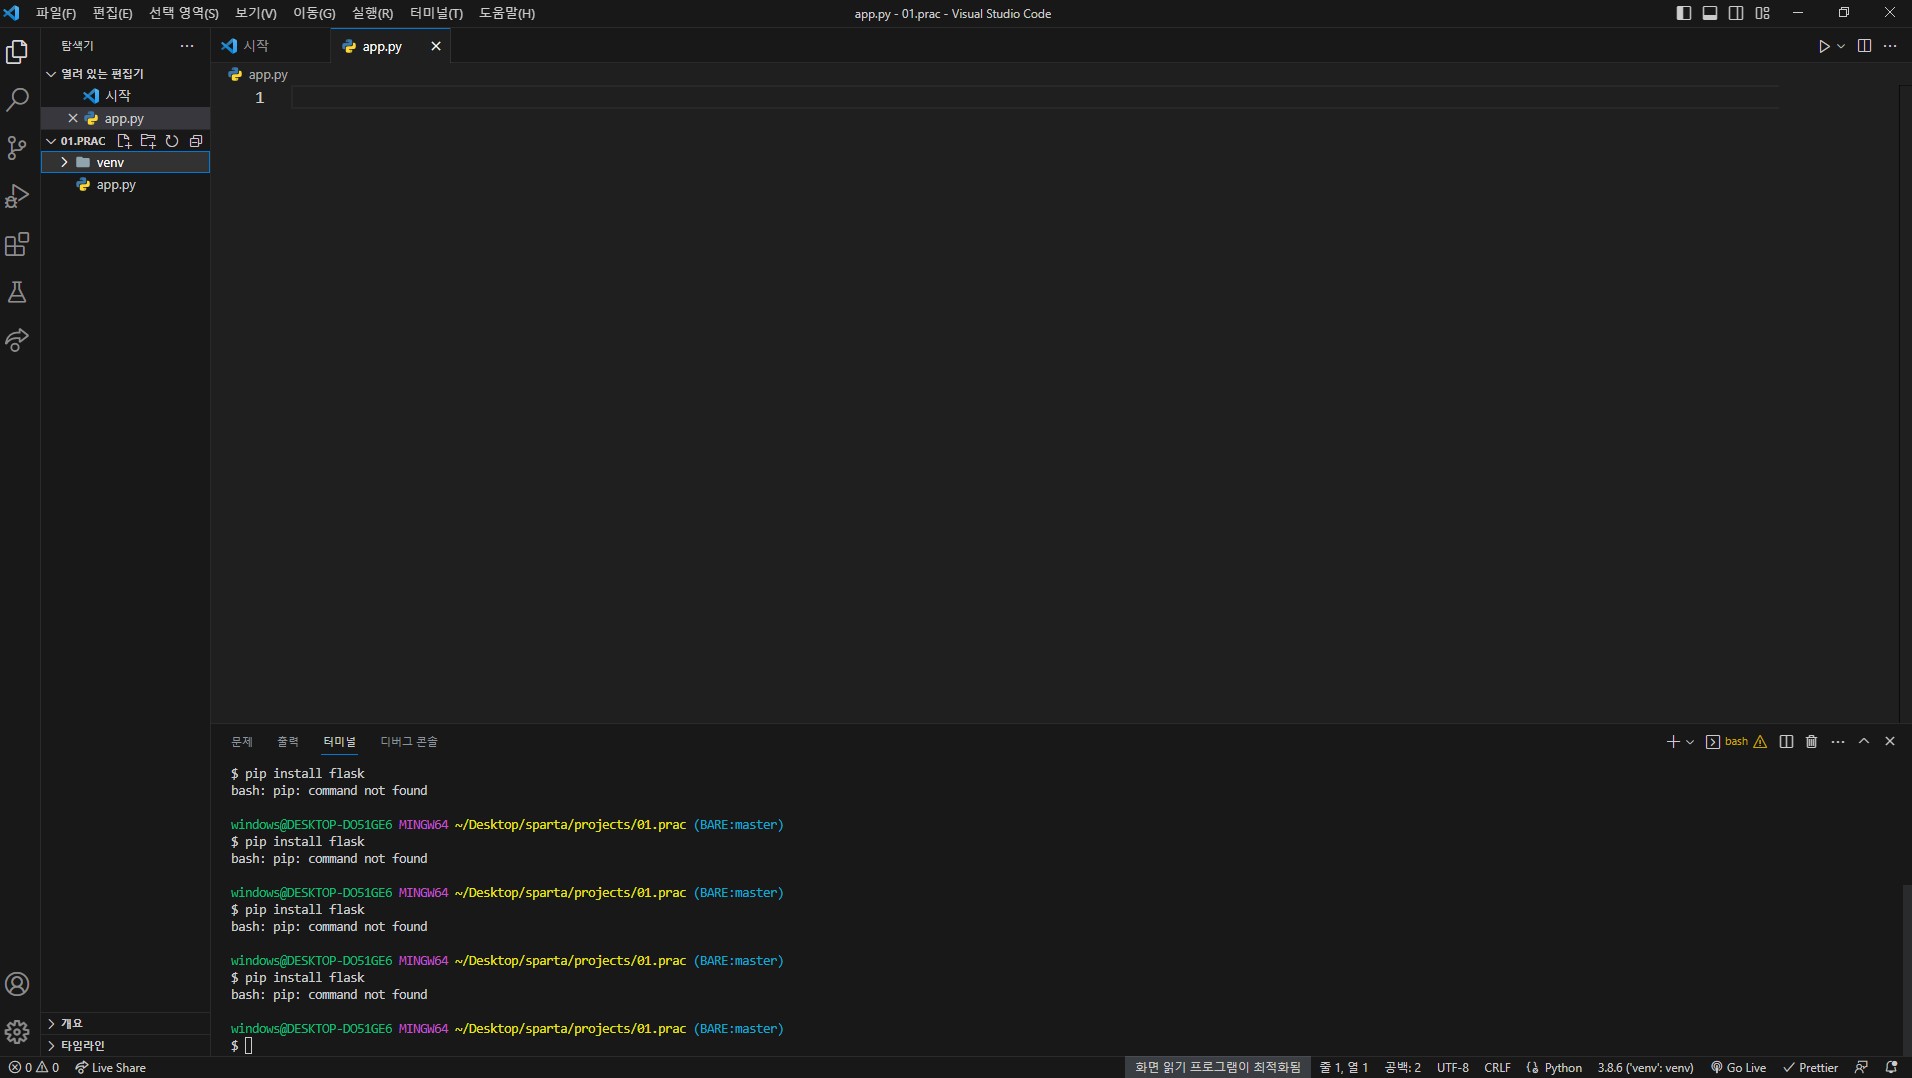Open the Edit menu

tap(112, 13)
